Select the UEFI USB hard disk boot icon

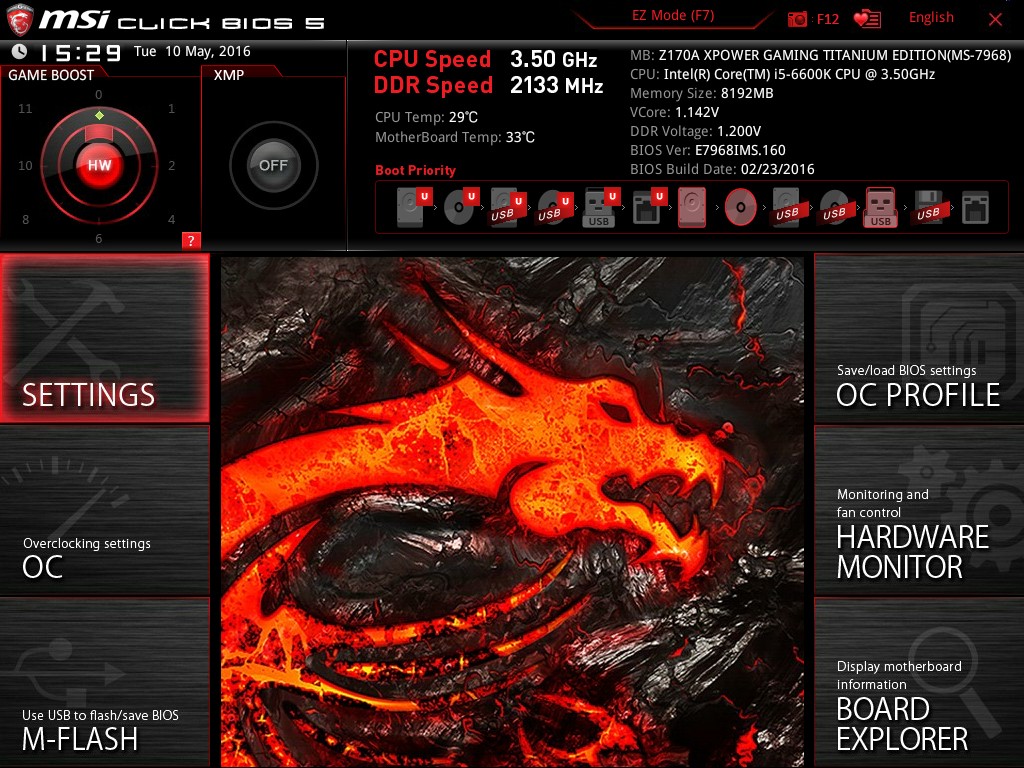point(508,208)
